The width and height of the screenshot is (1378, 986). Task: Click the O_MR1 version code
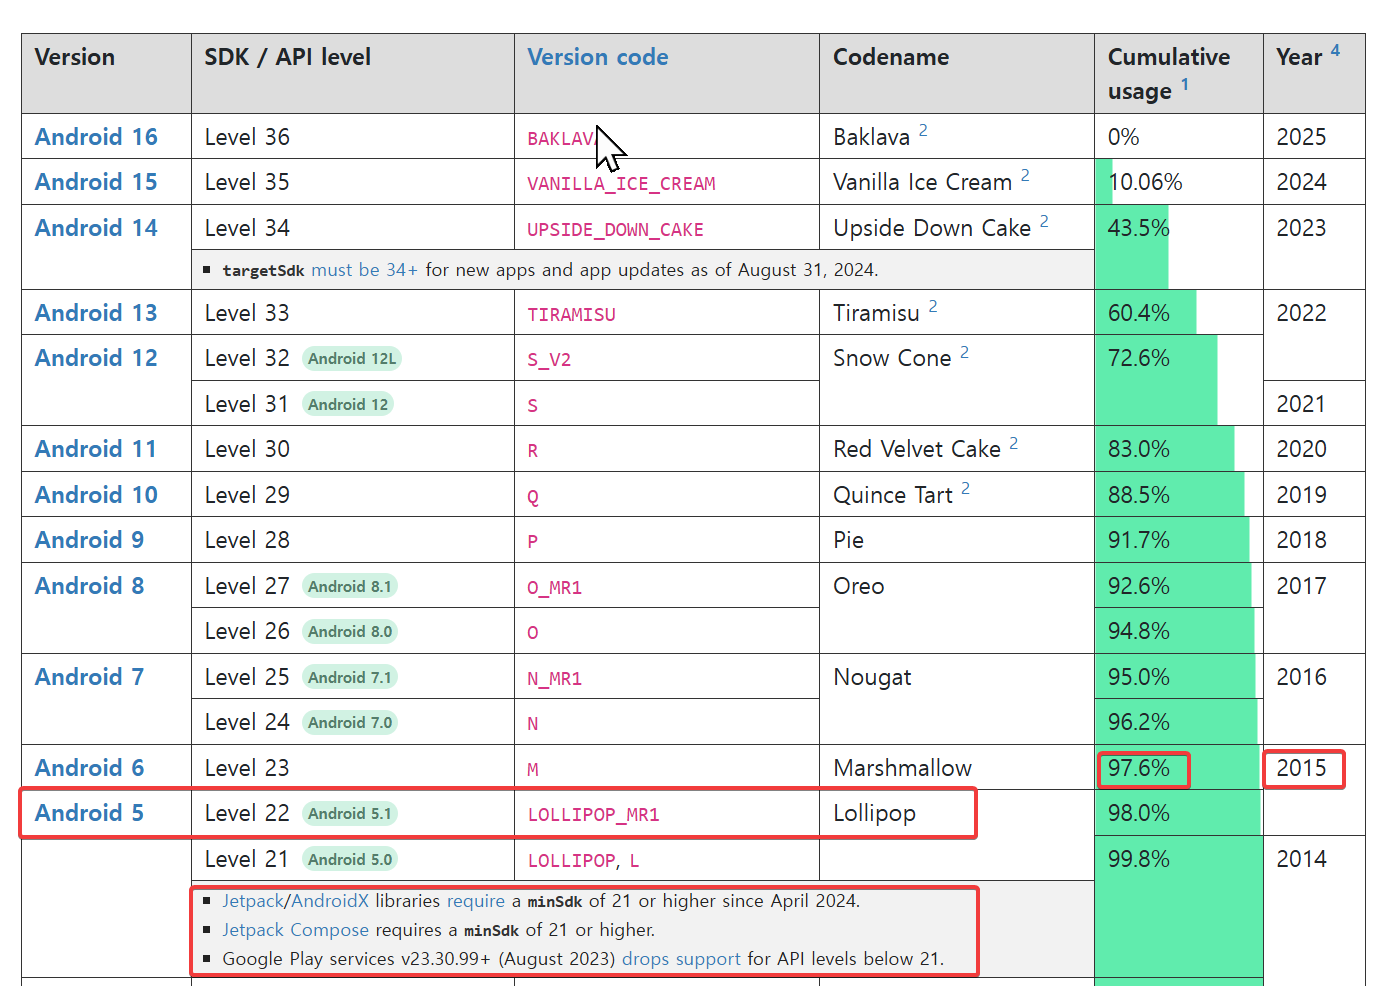click(x=554, y=588)
